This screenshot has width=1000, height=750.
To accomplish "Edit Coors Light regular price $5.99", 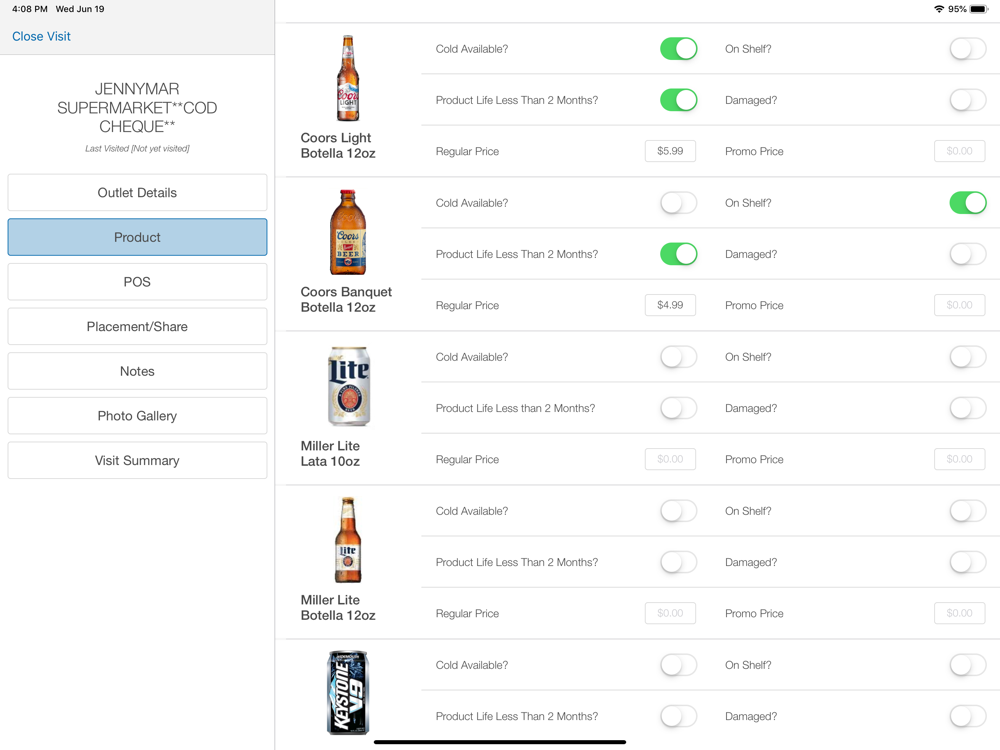I will 670,151.
